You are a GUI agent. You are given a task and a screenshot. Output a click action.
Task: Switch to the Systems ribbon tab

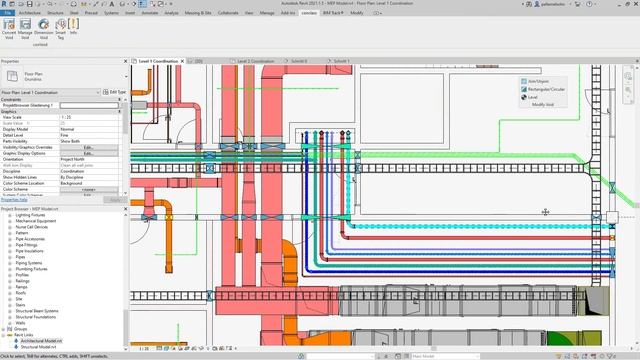tap(111, 13)
